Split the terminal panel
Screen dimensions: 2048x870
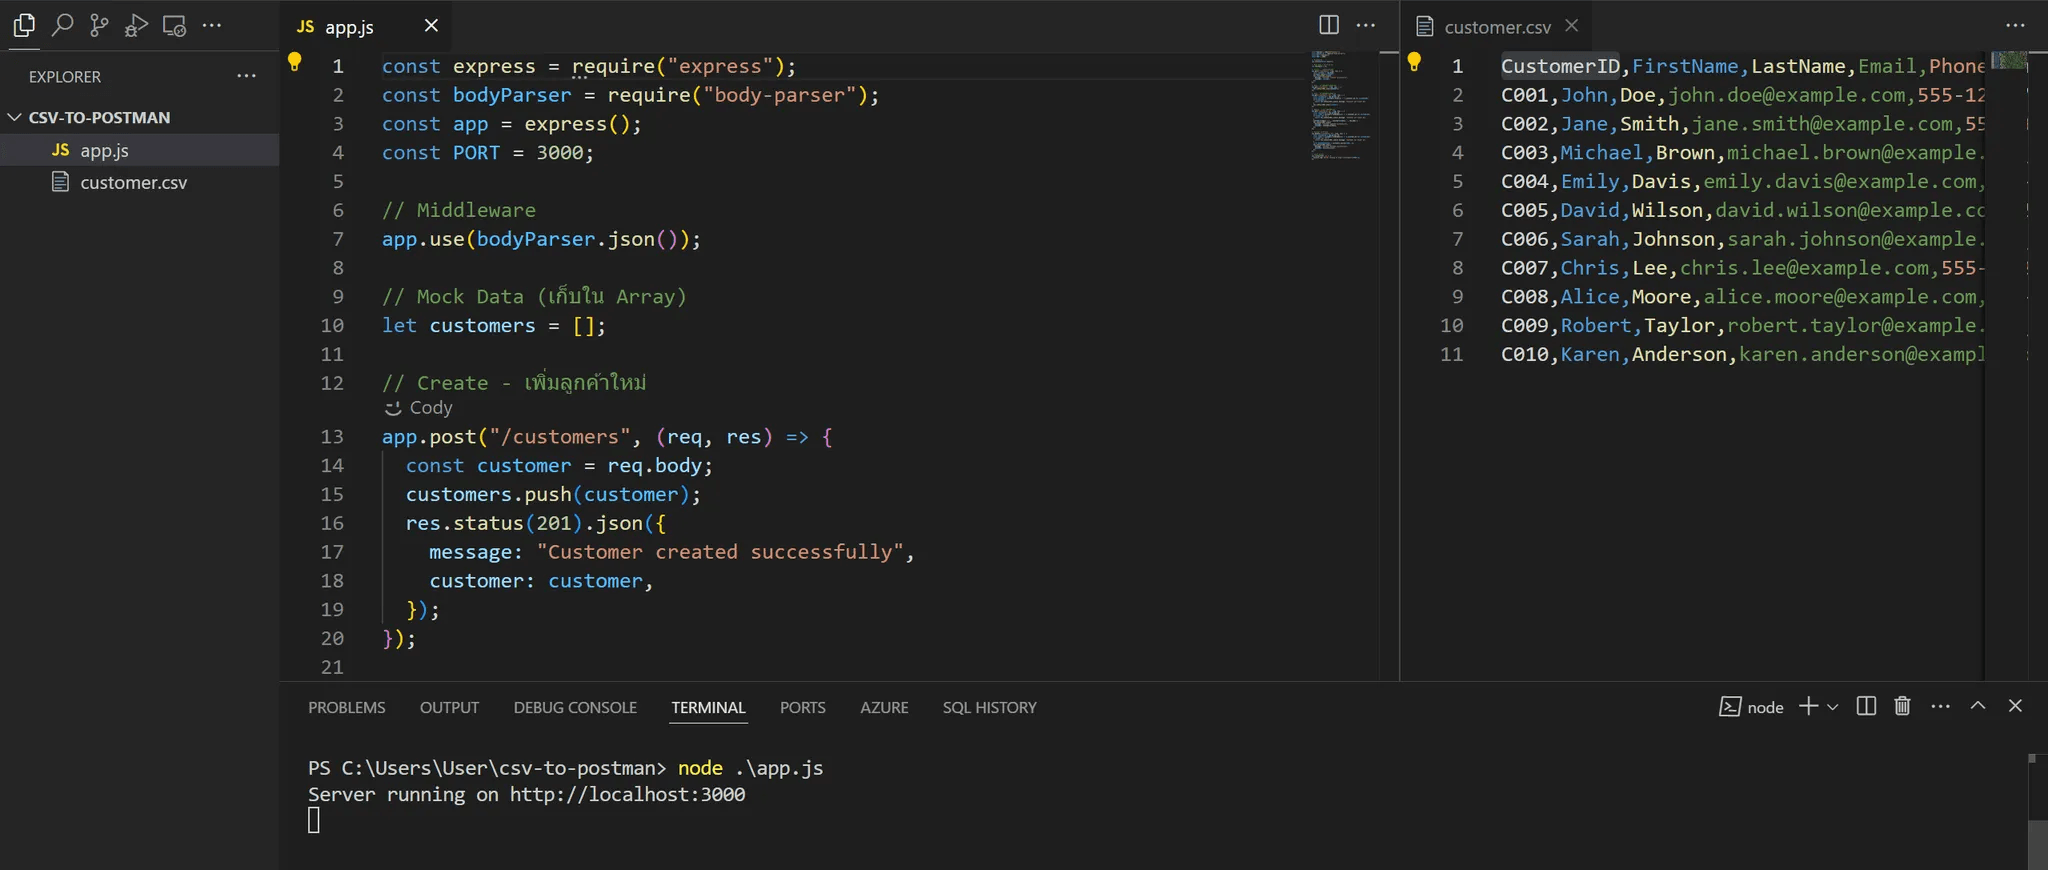coord(1866,706)
